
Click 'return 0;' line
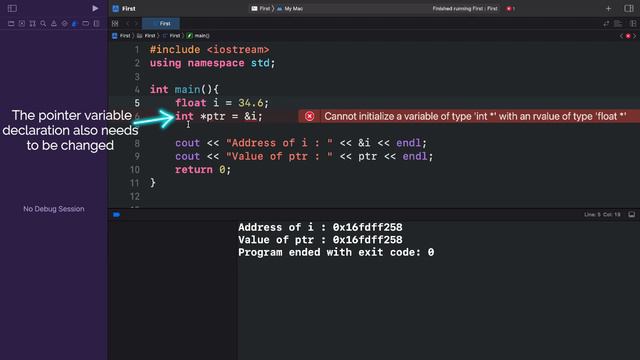203,170
